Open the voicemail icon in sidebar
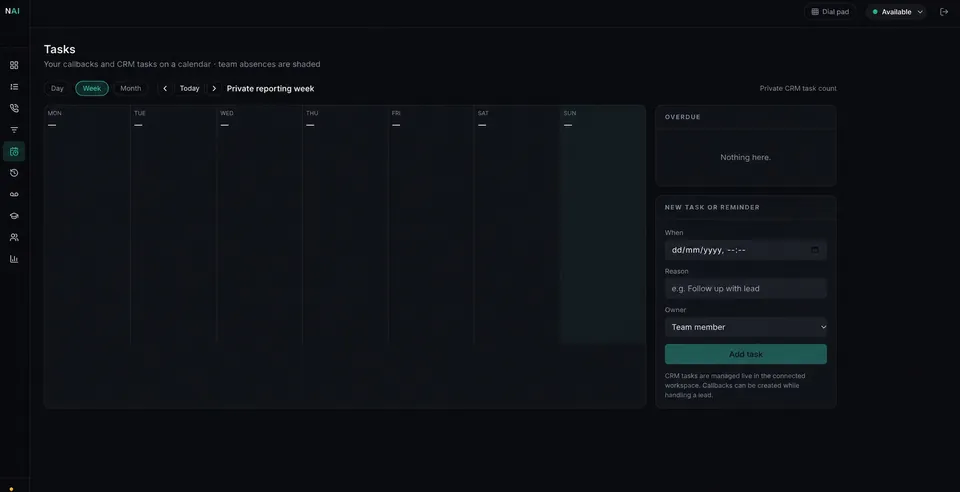 (14, 195)
